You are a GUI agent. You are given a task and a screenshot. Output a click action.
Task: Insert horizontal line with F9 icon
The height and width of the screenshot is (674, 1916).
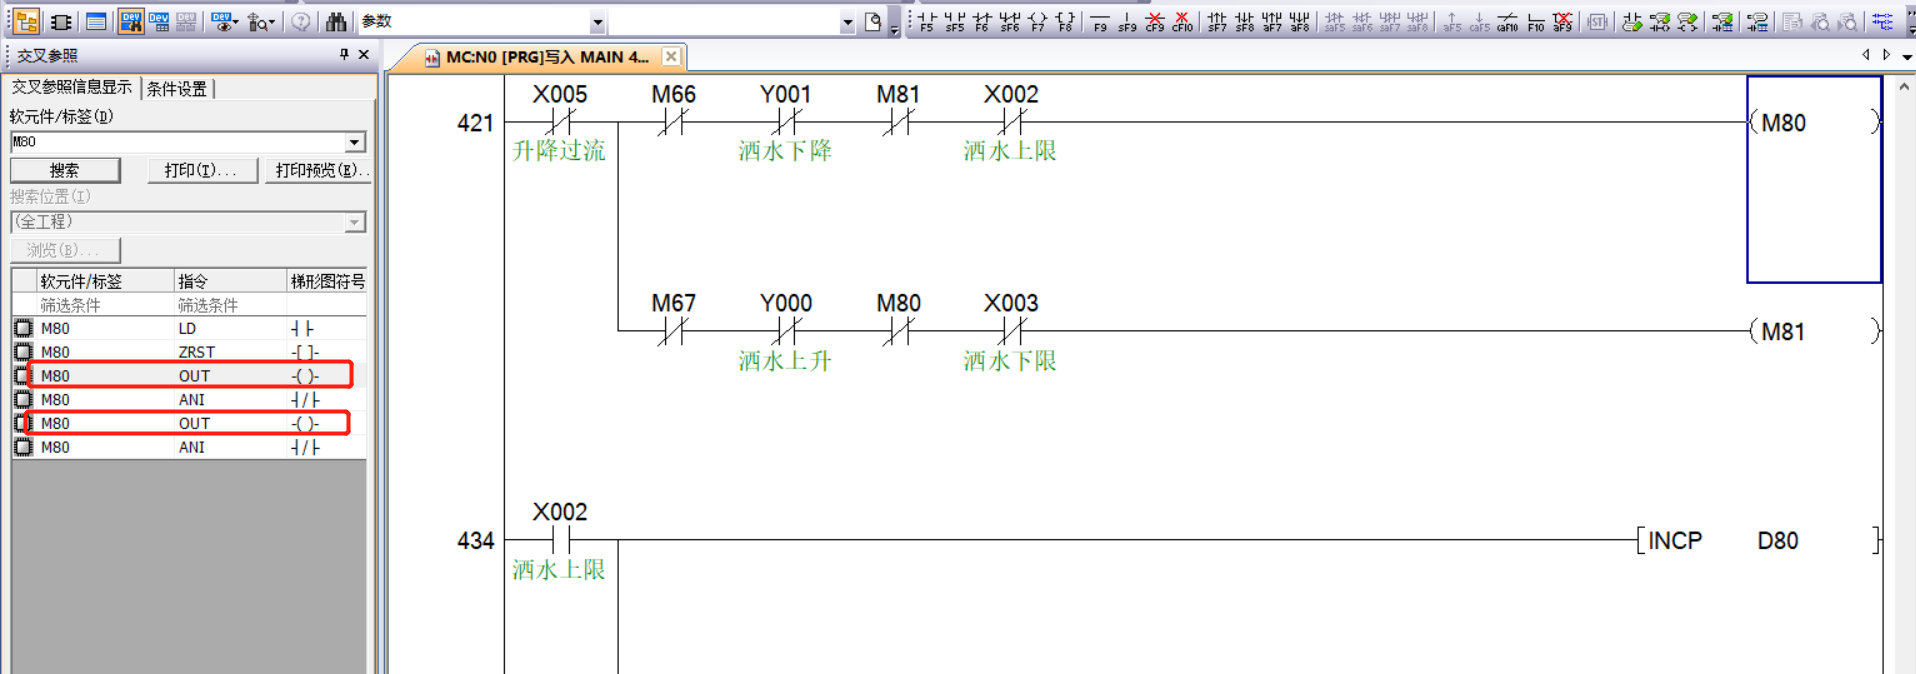coord(1100,21)
